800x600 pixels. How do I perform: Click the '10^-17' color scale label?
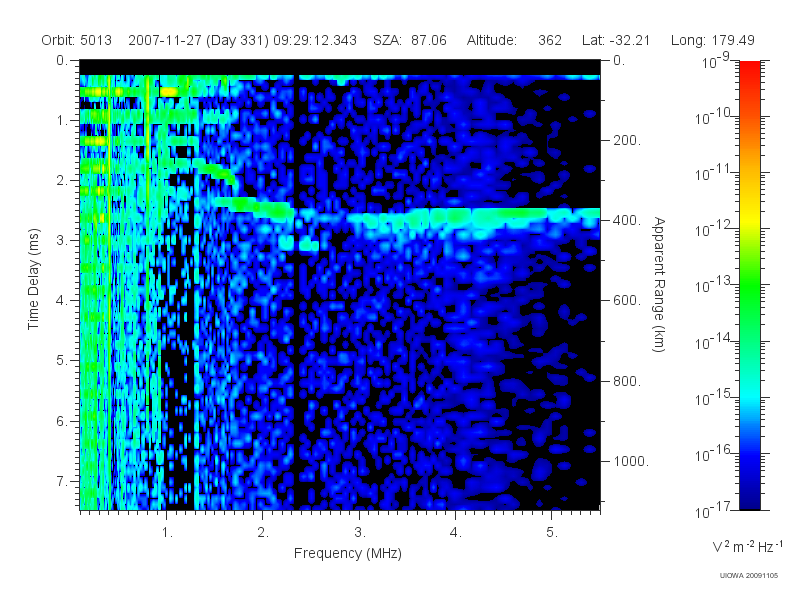(713, 510)
